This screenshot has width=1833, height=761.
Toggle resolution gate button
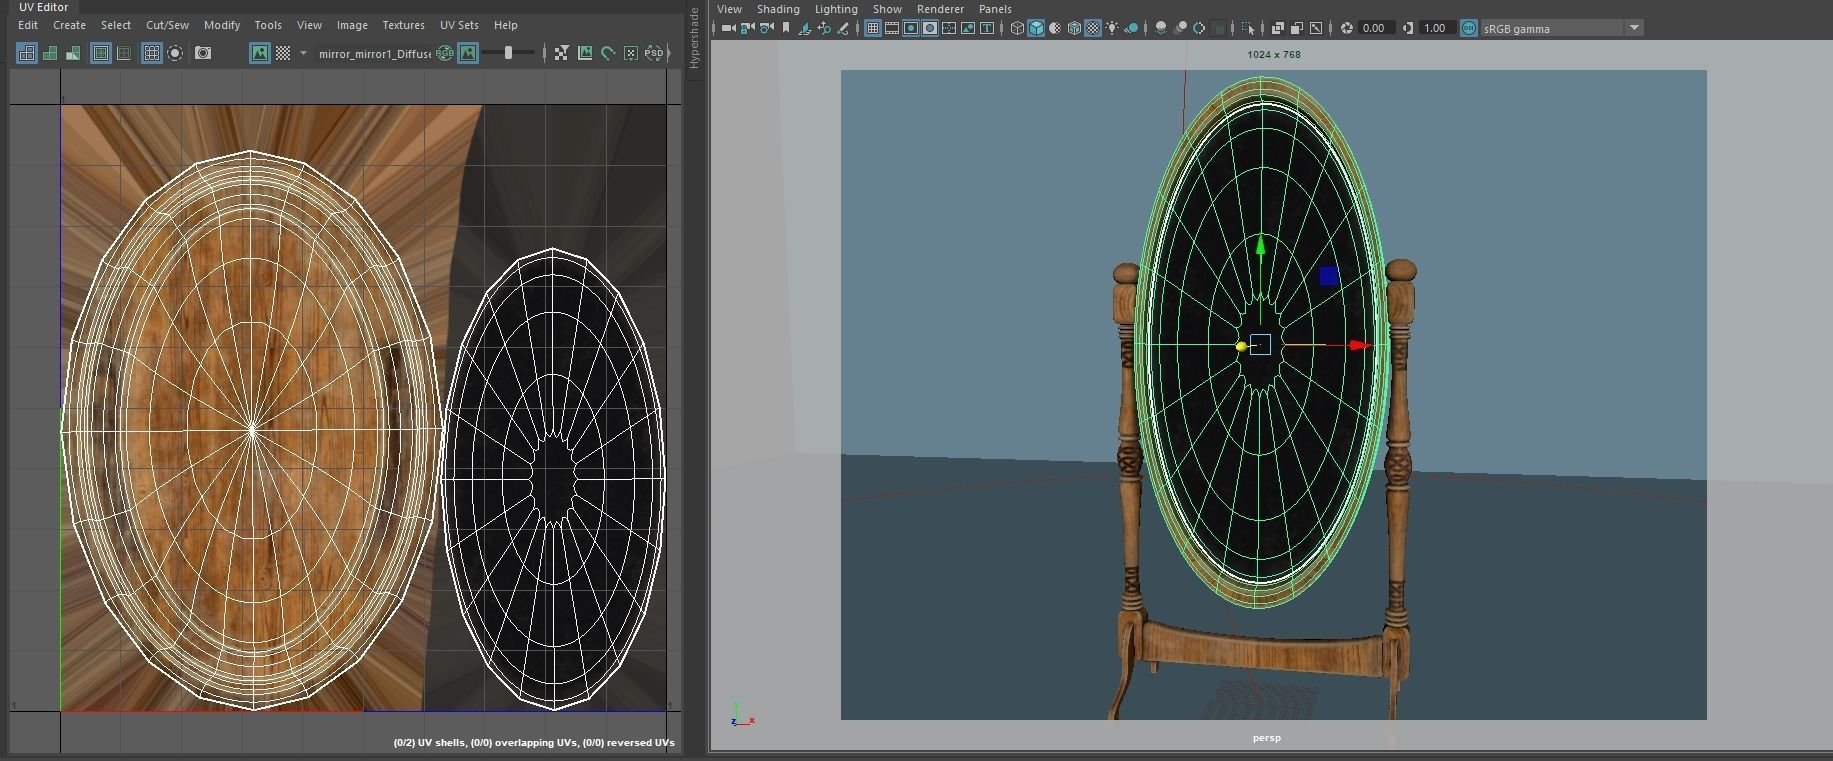coord(911,28)
